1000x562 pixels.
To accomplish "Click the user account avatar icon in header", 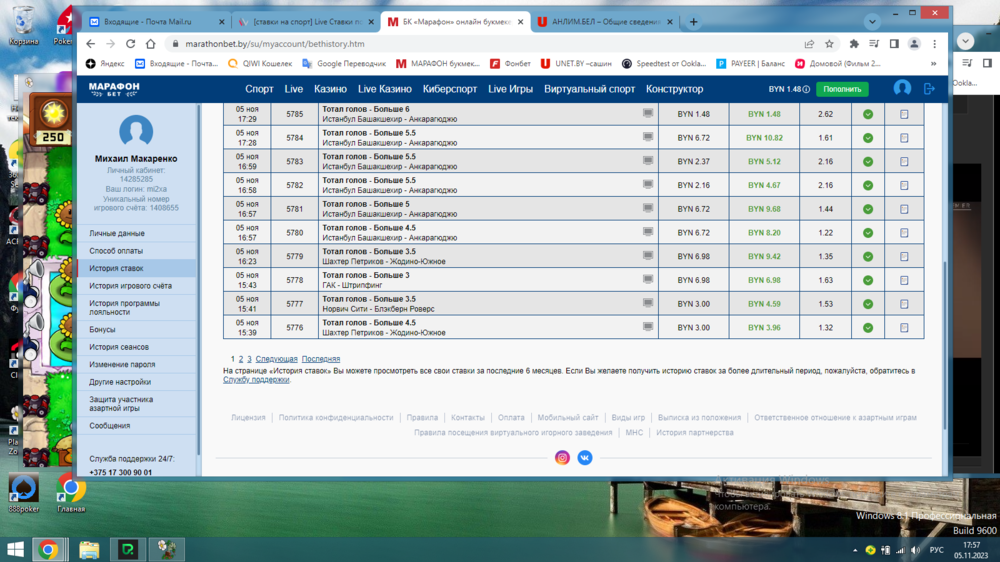I will pyautogui.click(x=902, y=89).
